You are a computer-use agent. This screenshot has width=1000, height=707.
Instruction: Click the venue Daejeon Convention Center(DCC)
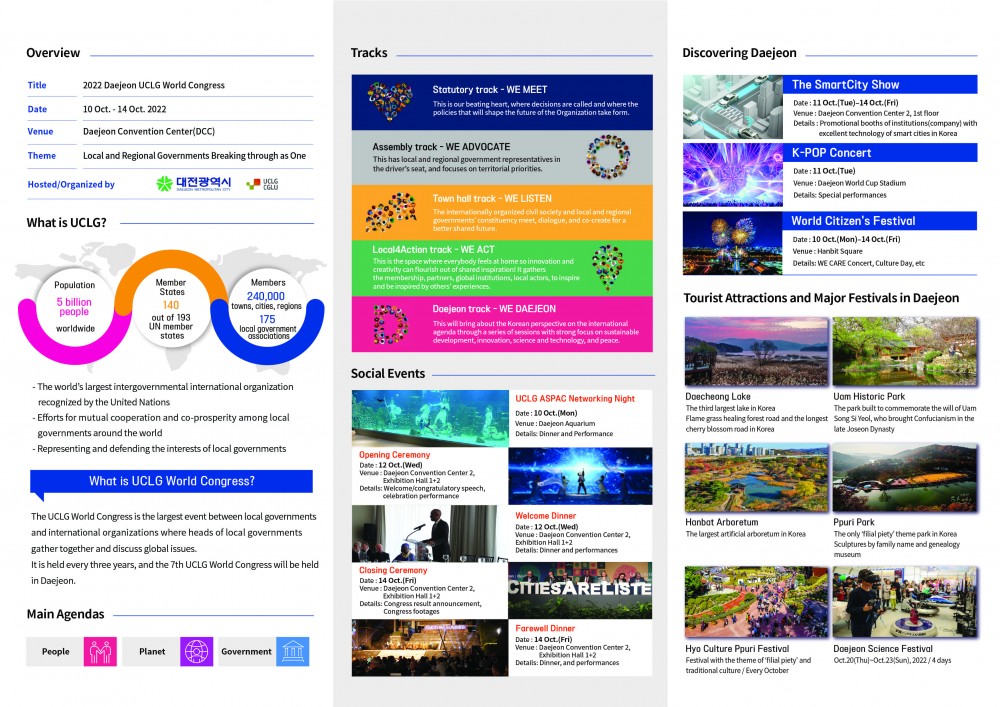[x=149, y=131]
